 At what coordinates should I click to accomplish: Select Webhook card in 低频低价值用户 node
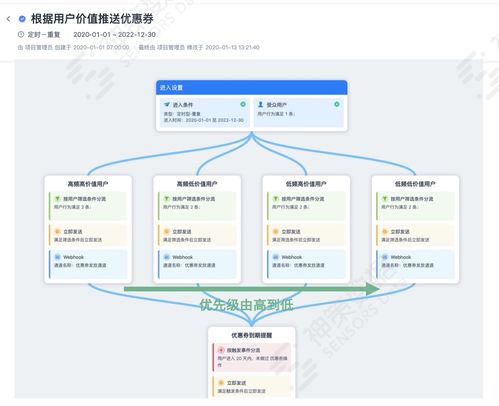[x=415, y=264]
